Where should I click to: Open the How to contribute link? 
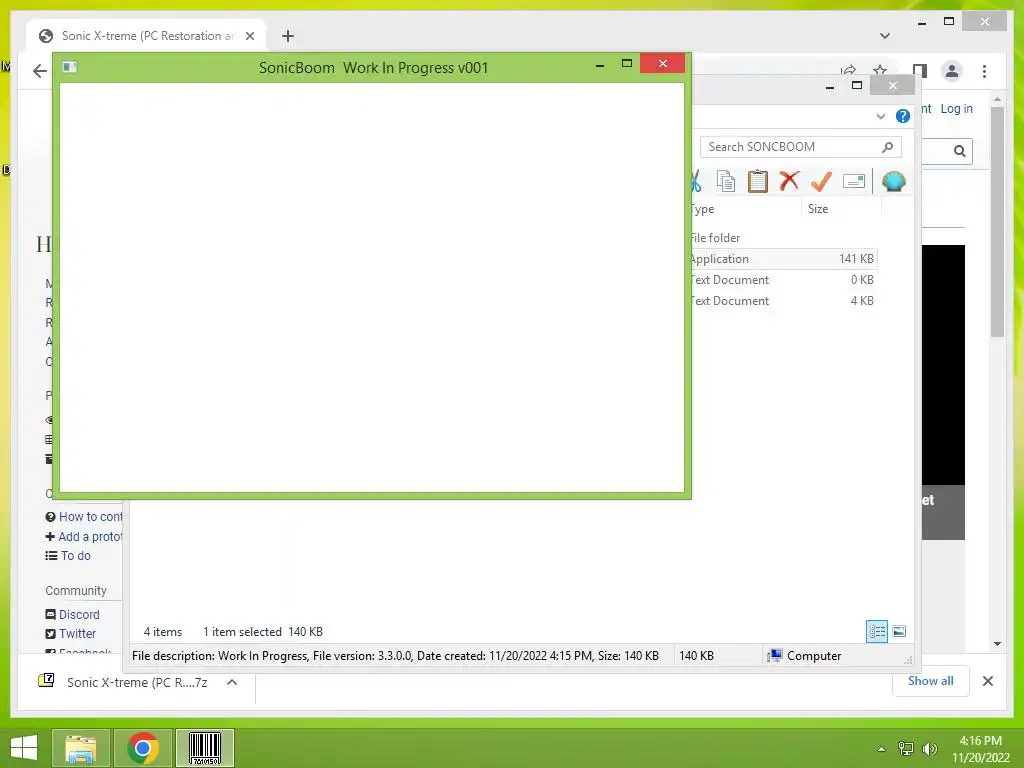coord(84,517)
